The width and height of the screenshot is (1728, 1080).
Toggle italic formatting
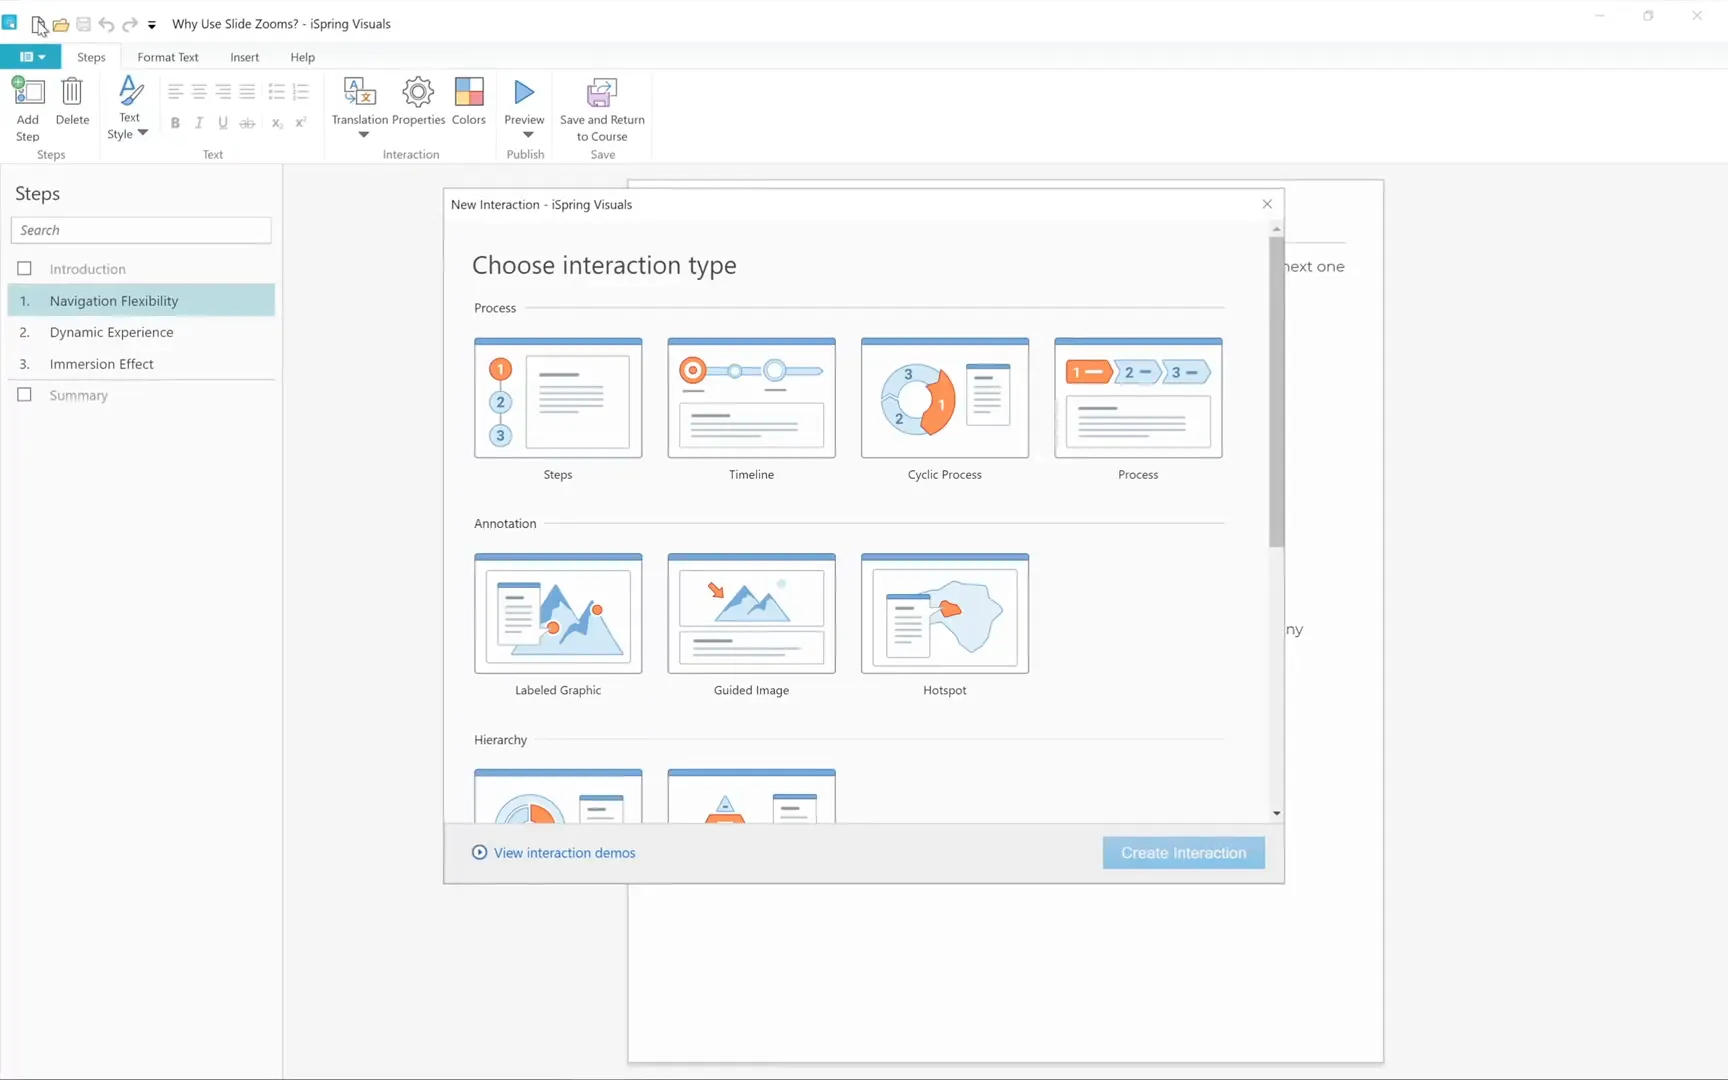199,123
